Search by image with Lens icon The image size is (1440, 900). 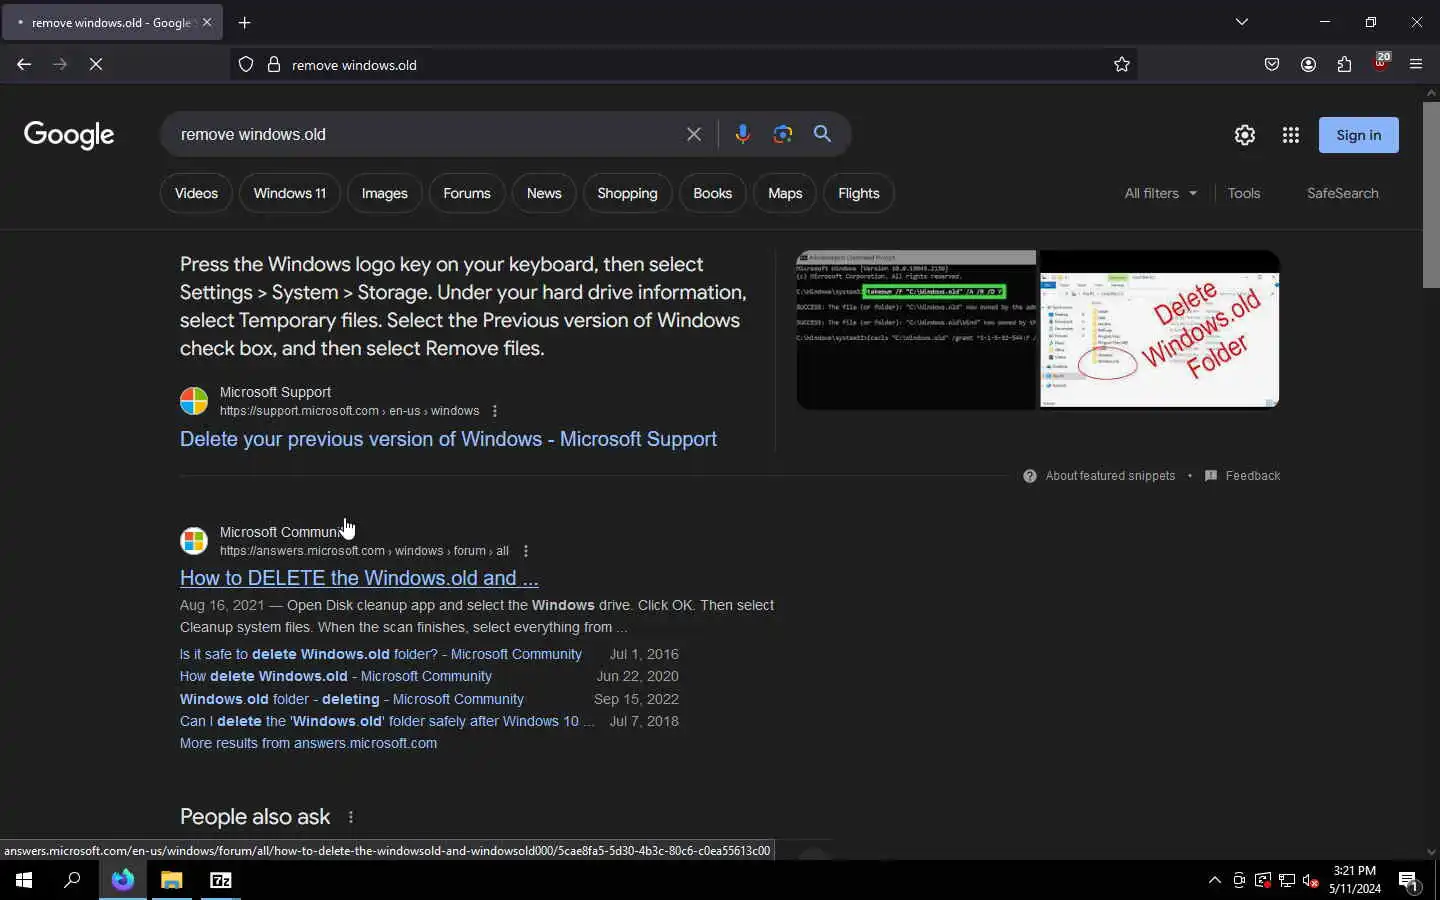[783, 134]
